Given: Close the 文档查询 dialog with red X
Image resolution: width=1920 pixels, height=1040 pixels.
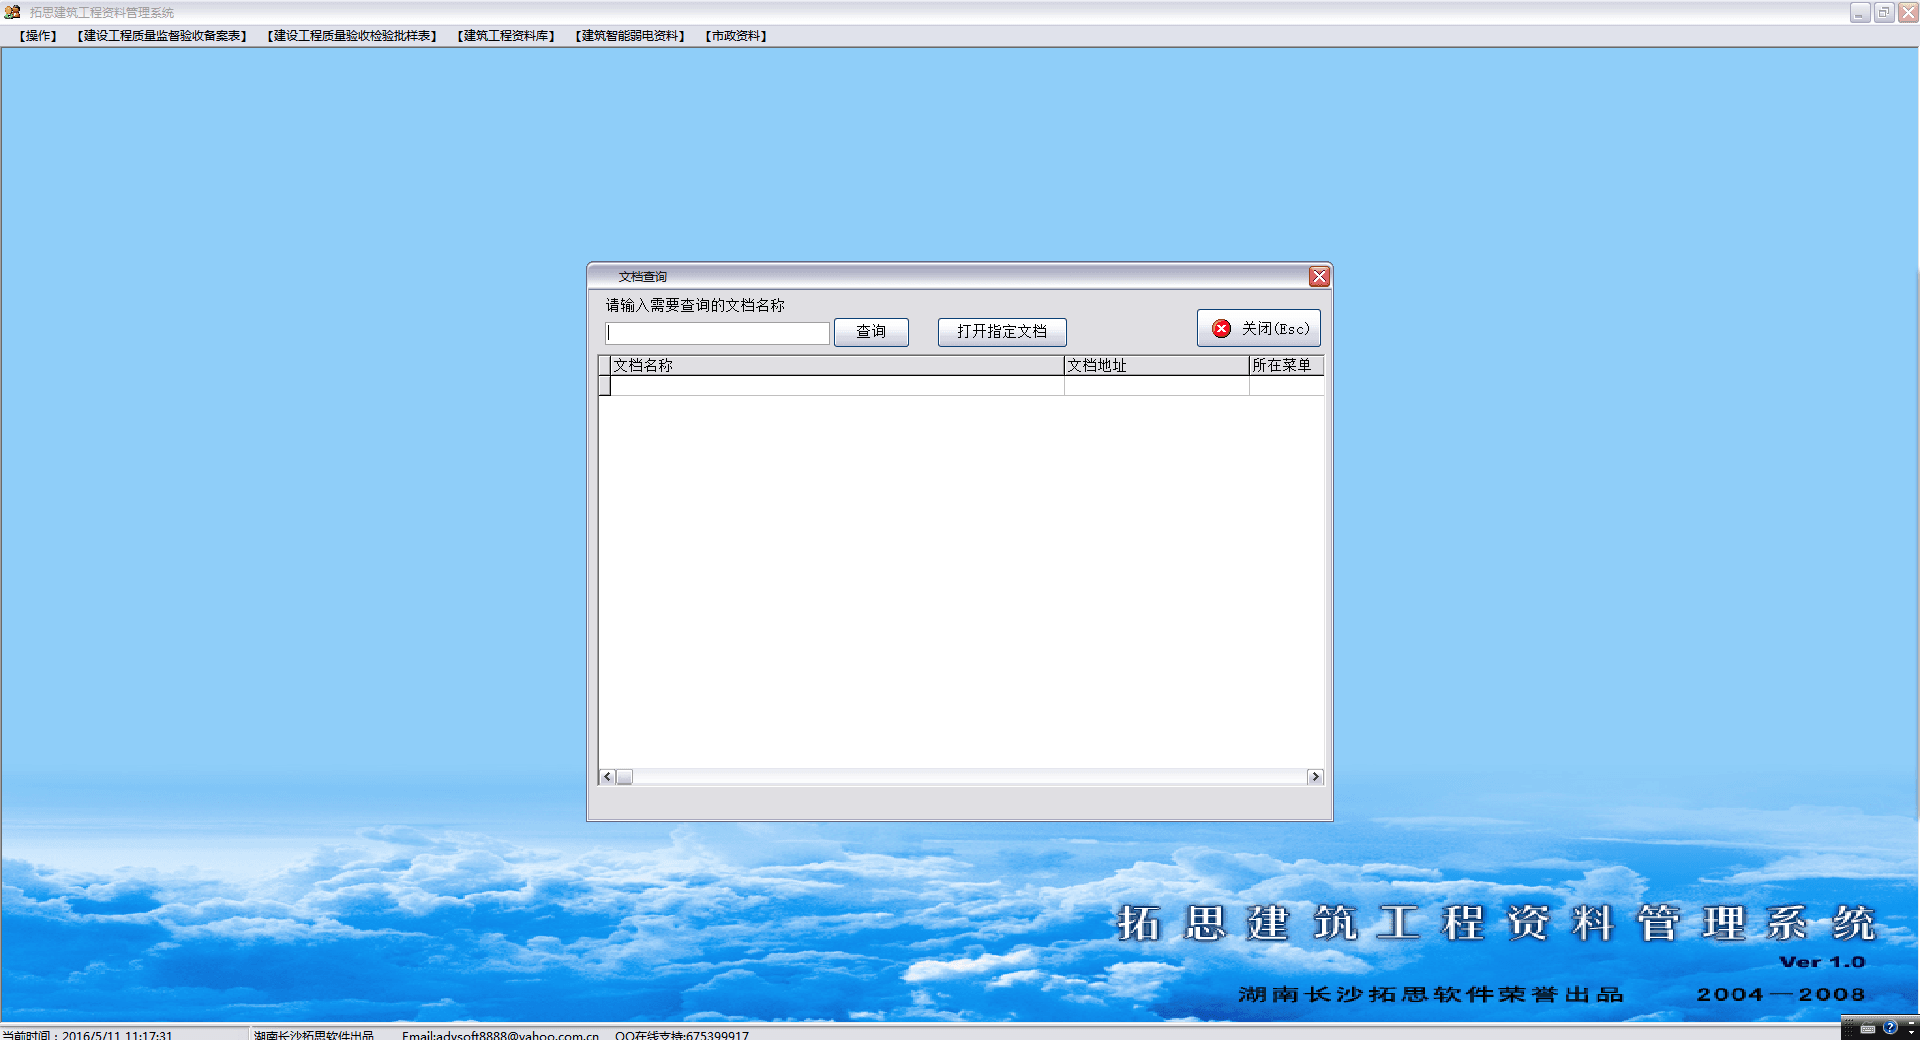Looking at the screenshot, I should coord(1319,277).
